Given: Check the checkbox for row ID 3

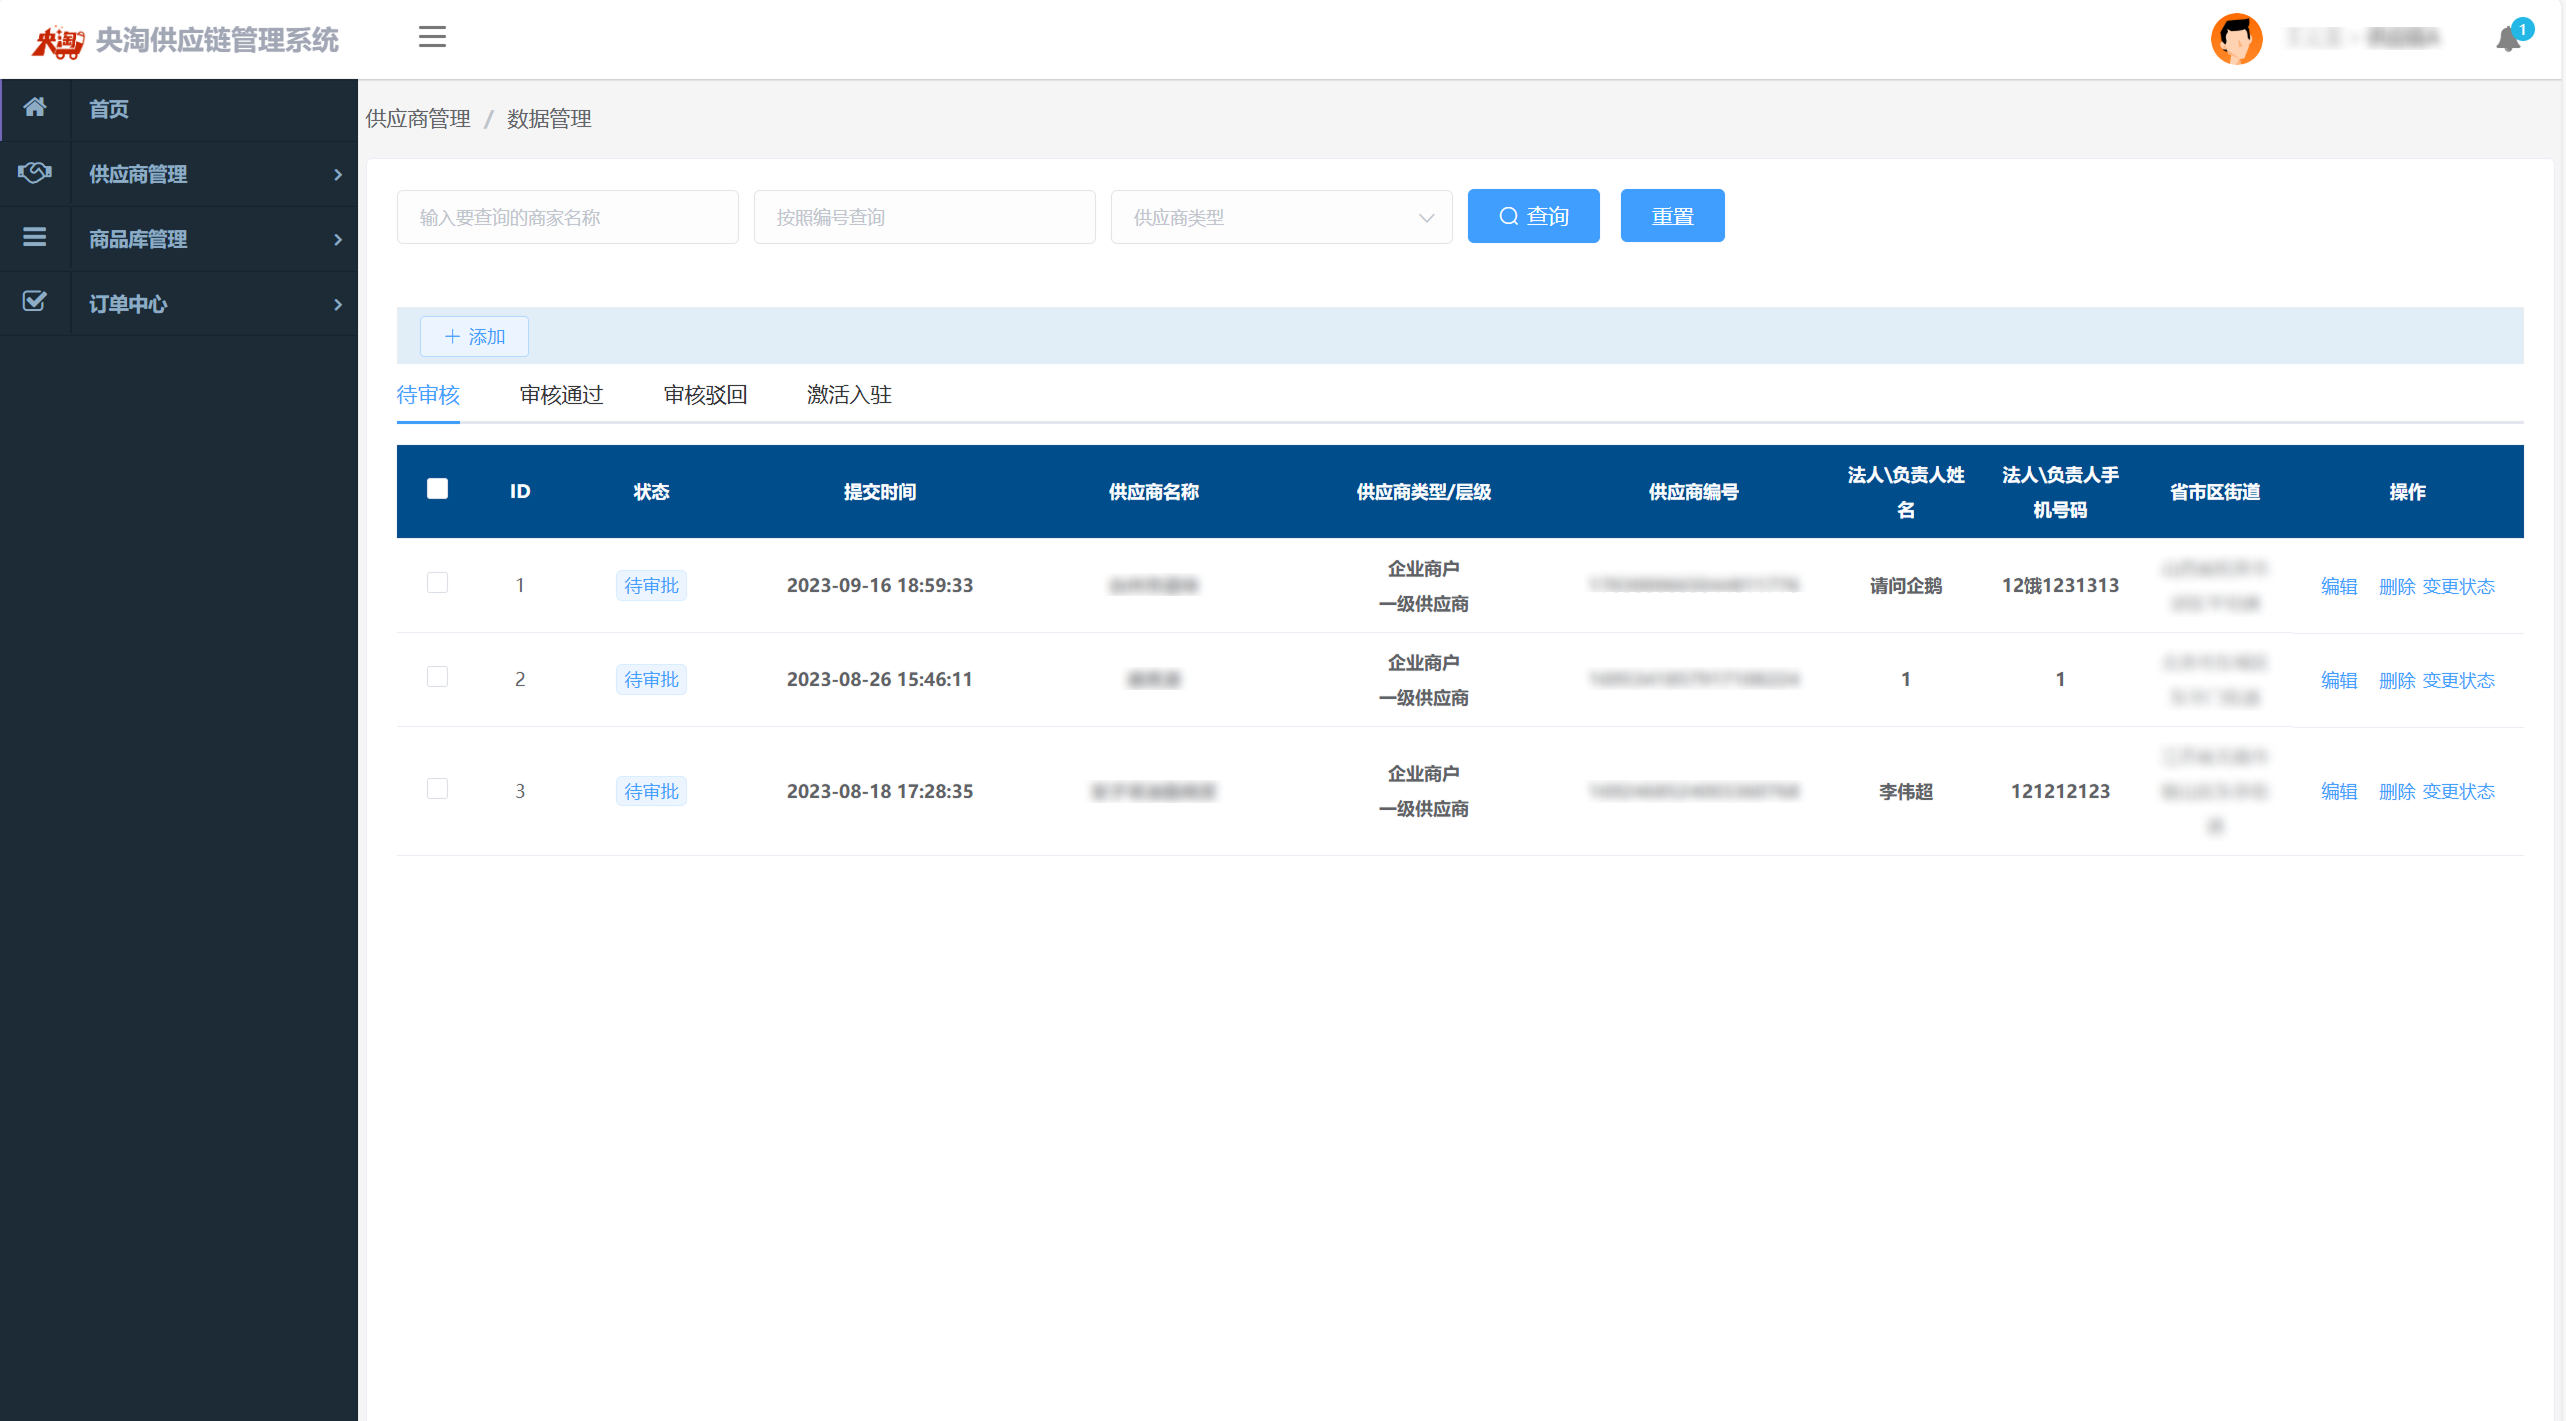Looking at the screenshot, I should (x=437, y=789).
